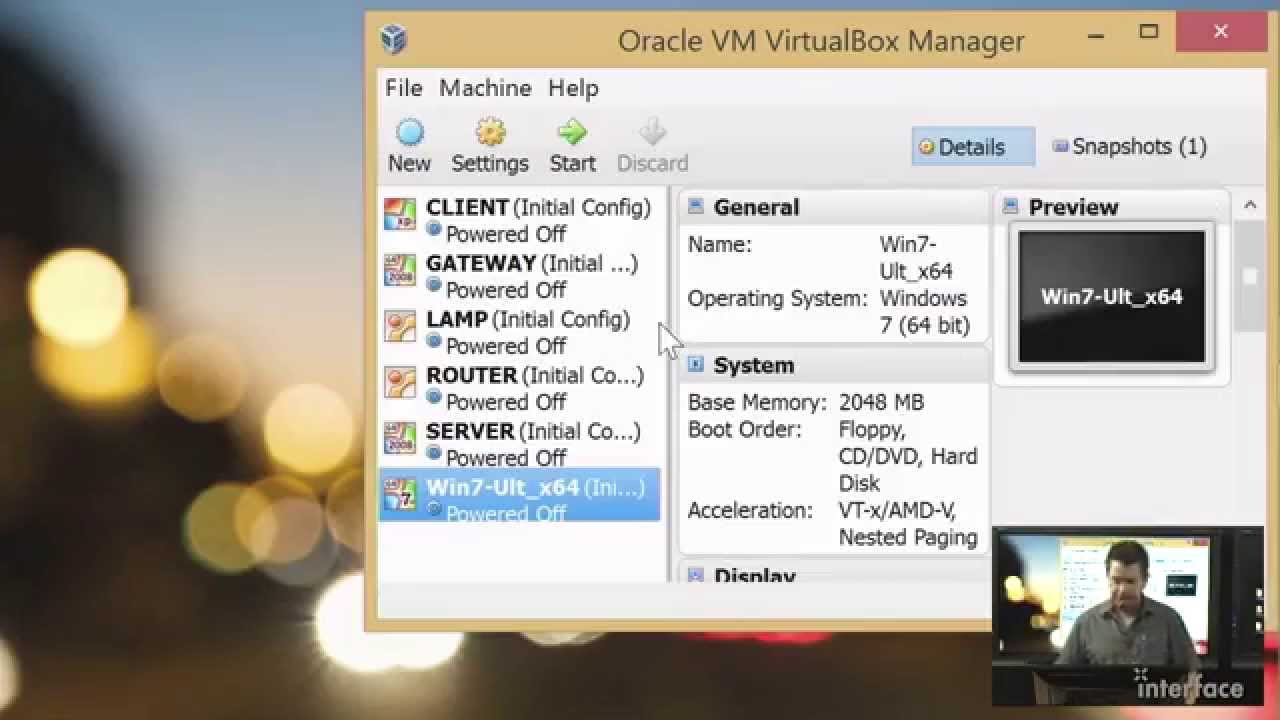Click the green Start arrow icon
This screenshot has height=720, width=1280.
[572, 132]
